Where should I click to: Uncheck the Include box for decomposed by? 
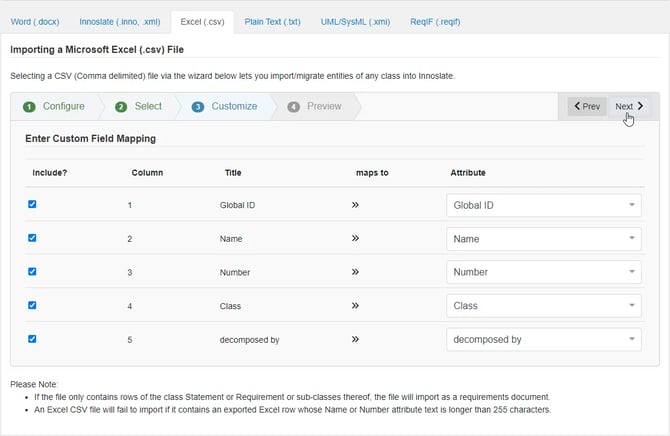click(32, 339)
